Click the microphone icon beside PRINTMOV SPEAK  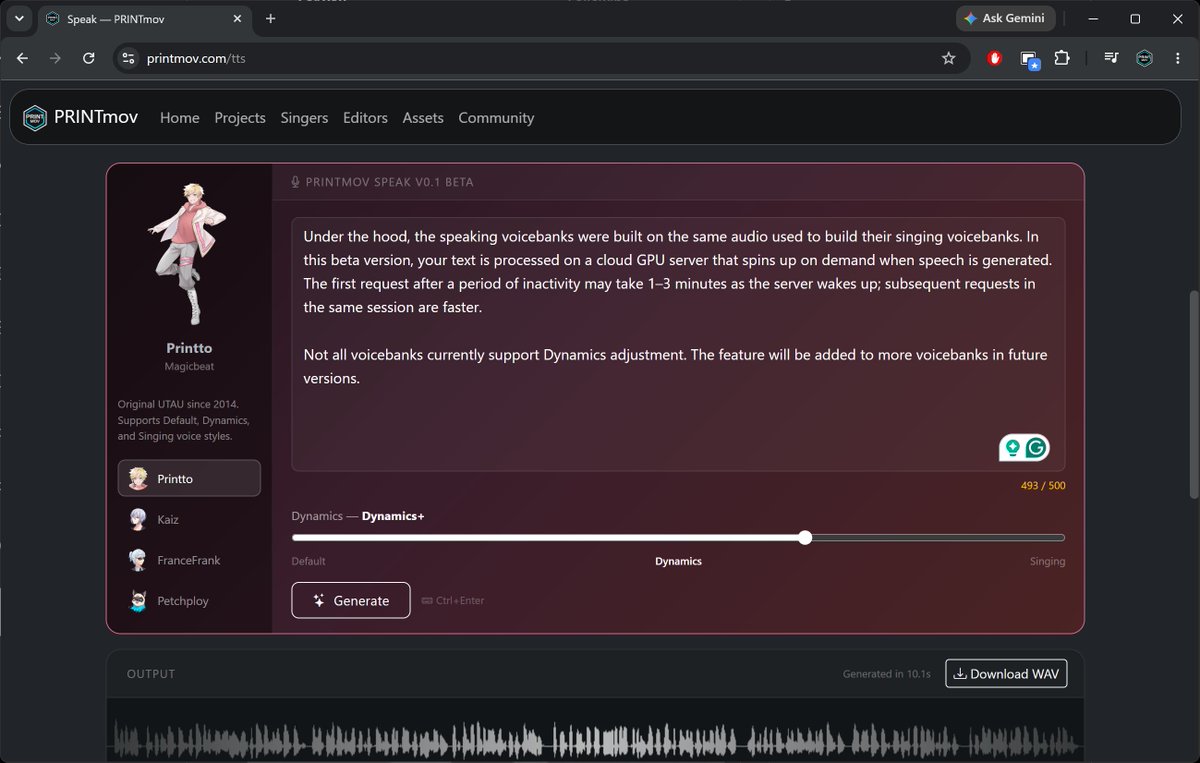(295, 182)
